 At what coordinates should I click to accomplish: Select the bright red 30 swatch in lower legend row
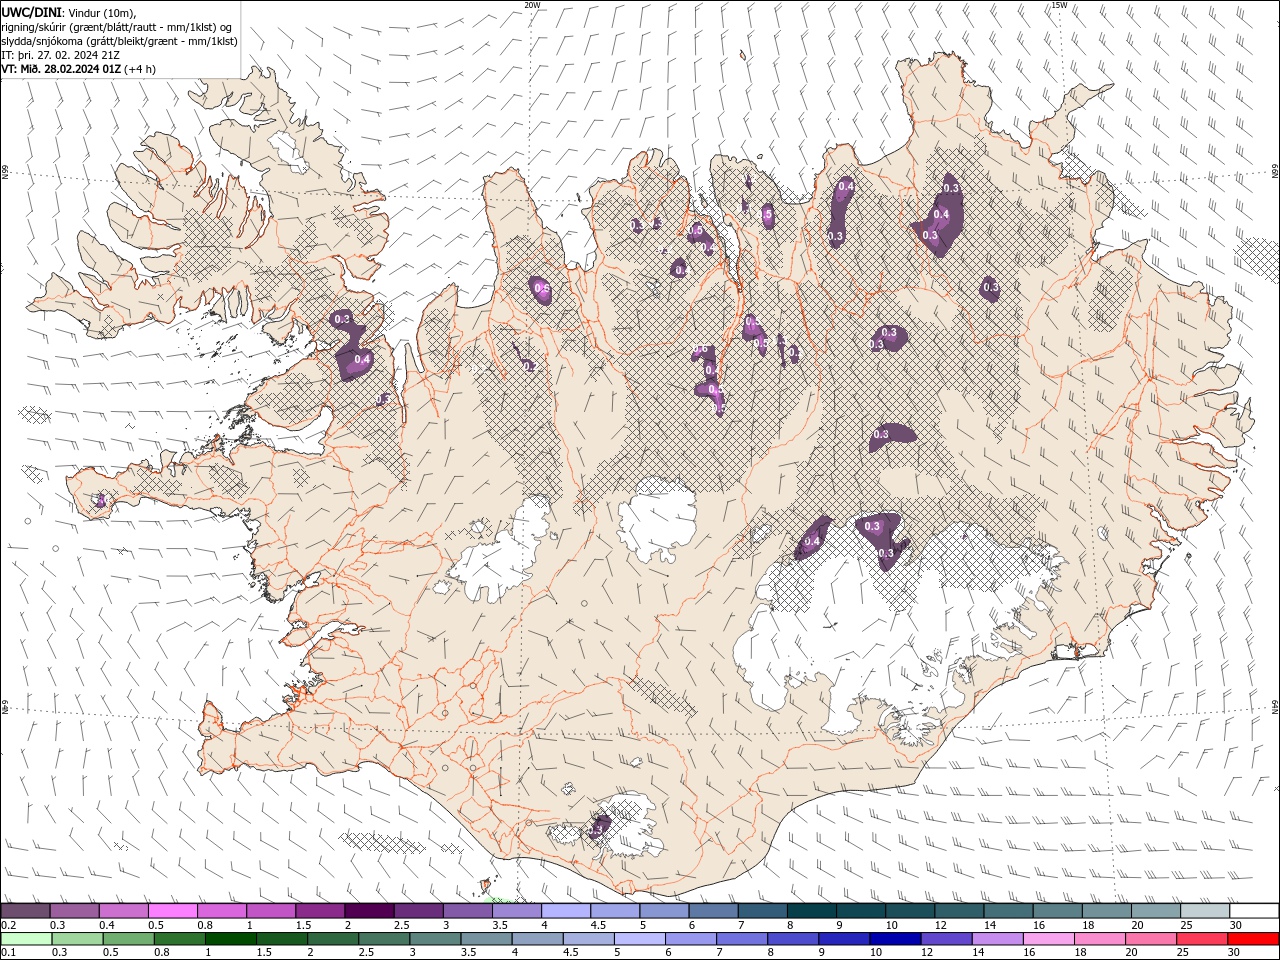pyautogui.click(x=1253, y=939)
